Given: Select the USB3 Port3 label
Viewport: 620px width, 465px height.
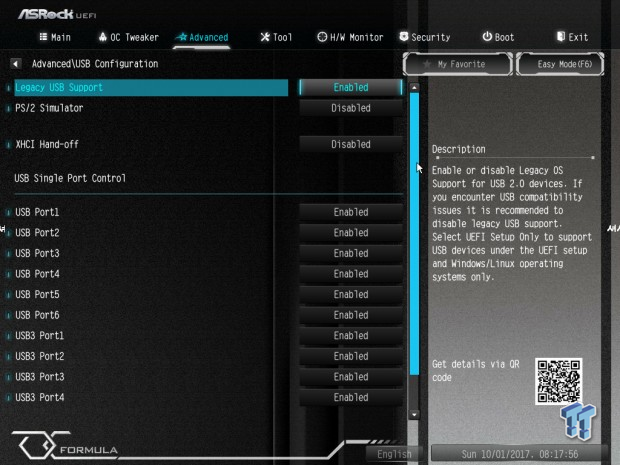Looking at the screenshot, I should tap(40, 377).
